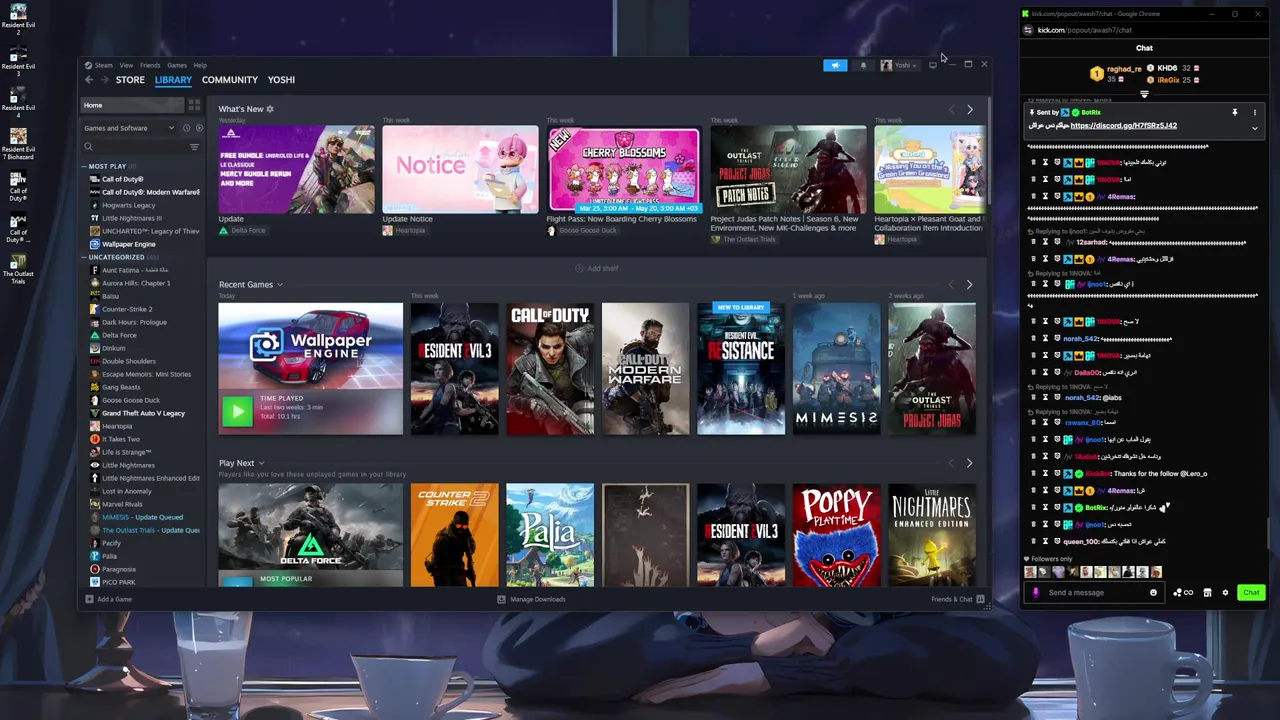Open the YOSHI profile tab
The image size is (1280, 720).
281,80
